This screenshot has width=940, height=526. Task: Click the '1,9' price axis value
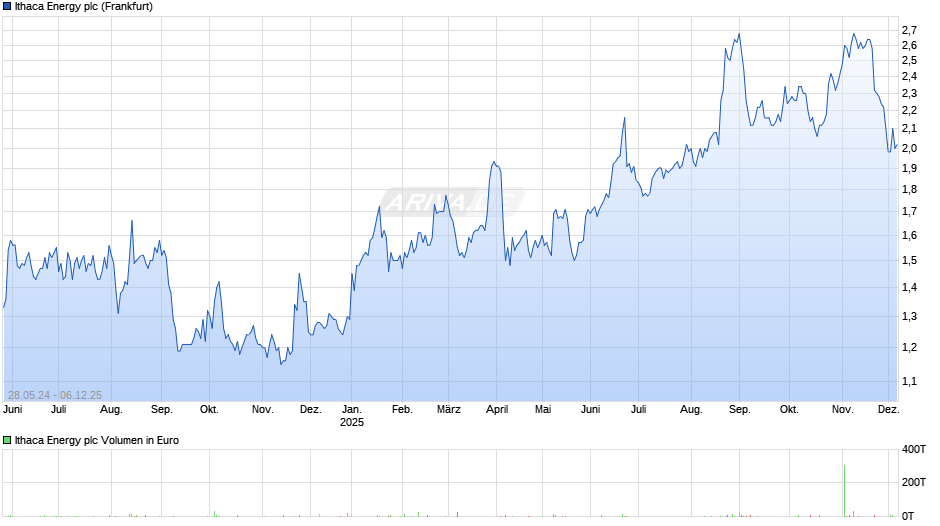[909, 169]
